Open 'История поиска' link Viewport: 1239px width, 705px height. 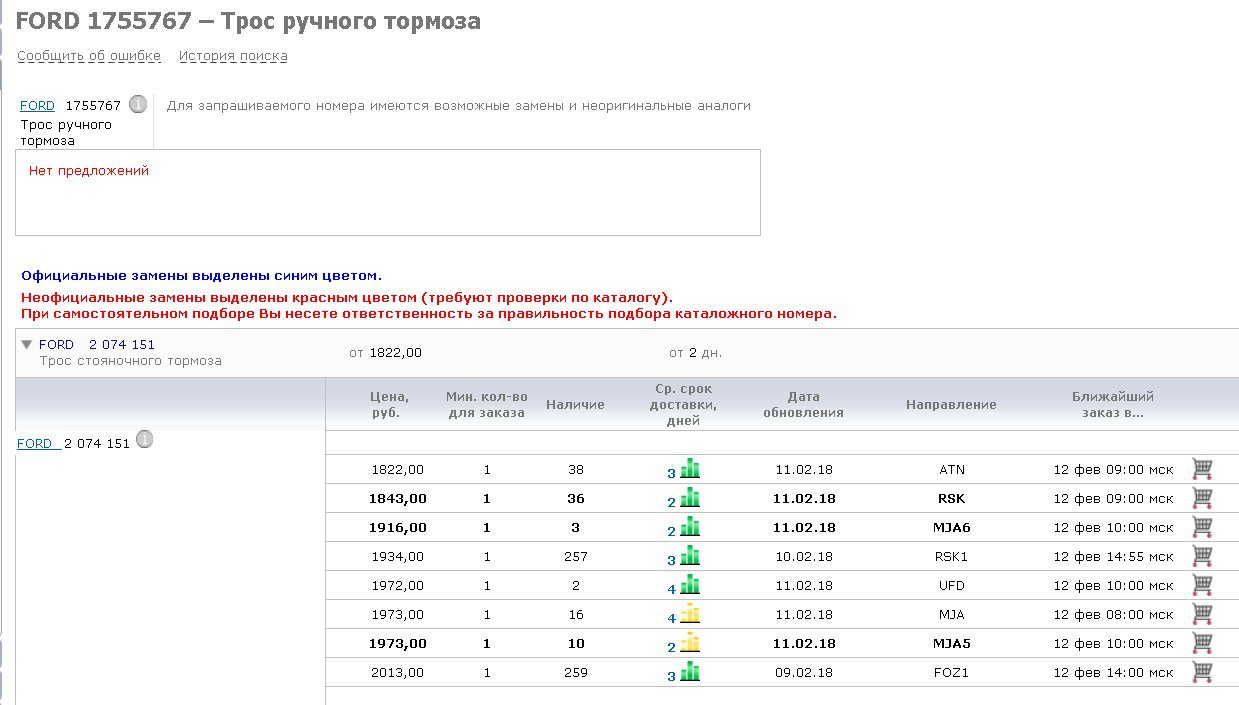[x=233, y=56]
